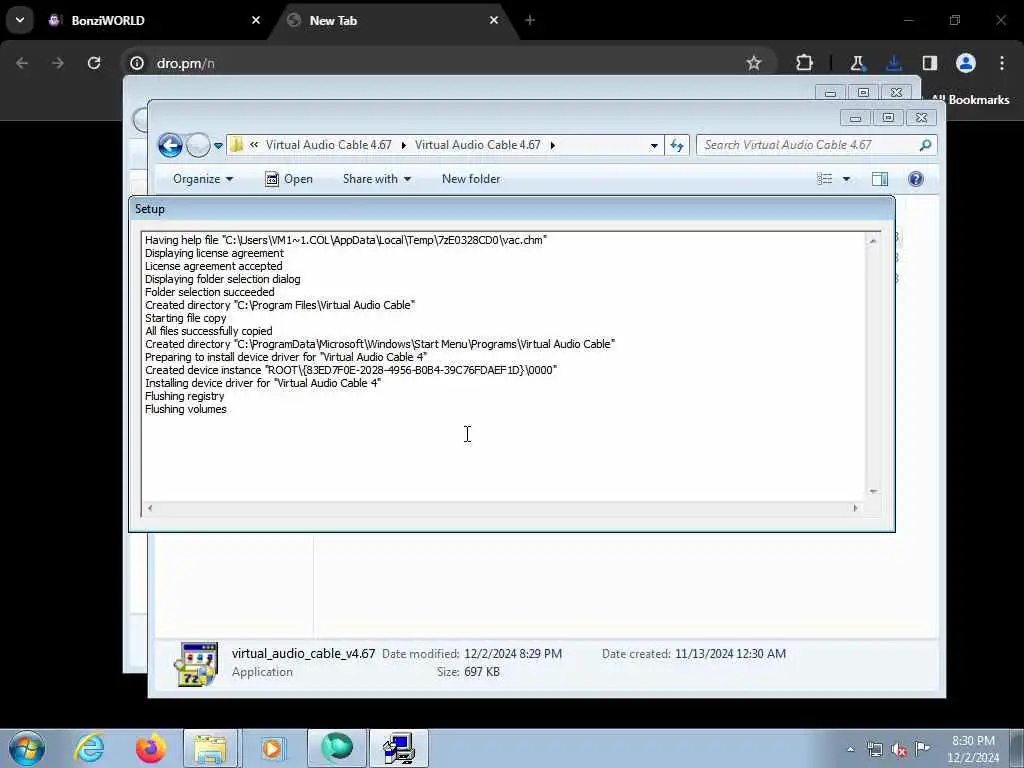Reload the current page
The height and width of the screenshot is (768, 1024).
(94, 63)
